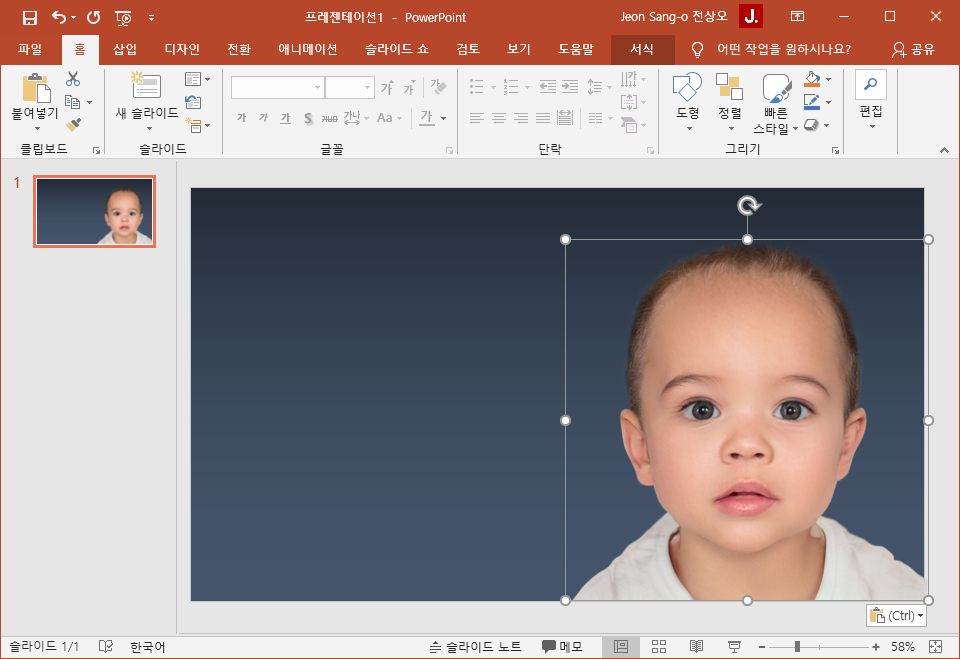Convert to SmartArt icon

coord(629,125)
